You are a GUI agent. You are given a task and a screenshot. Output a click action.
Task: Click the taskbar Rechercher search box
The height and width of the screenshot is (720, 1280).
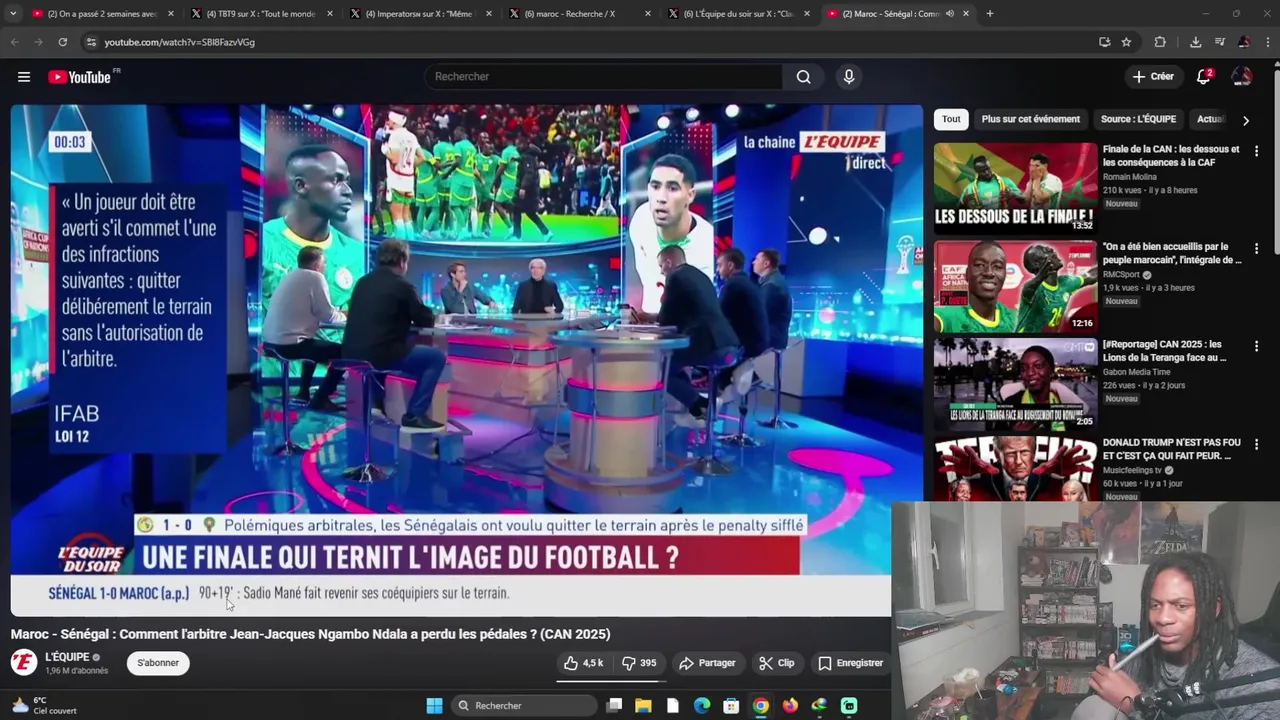(523, 706)
